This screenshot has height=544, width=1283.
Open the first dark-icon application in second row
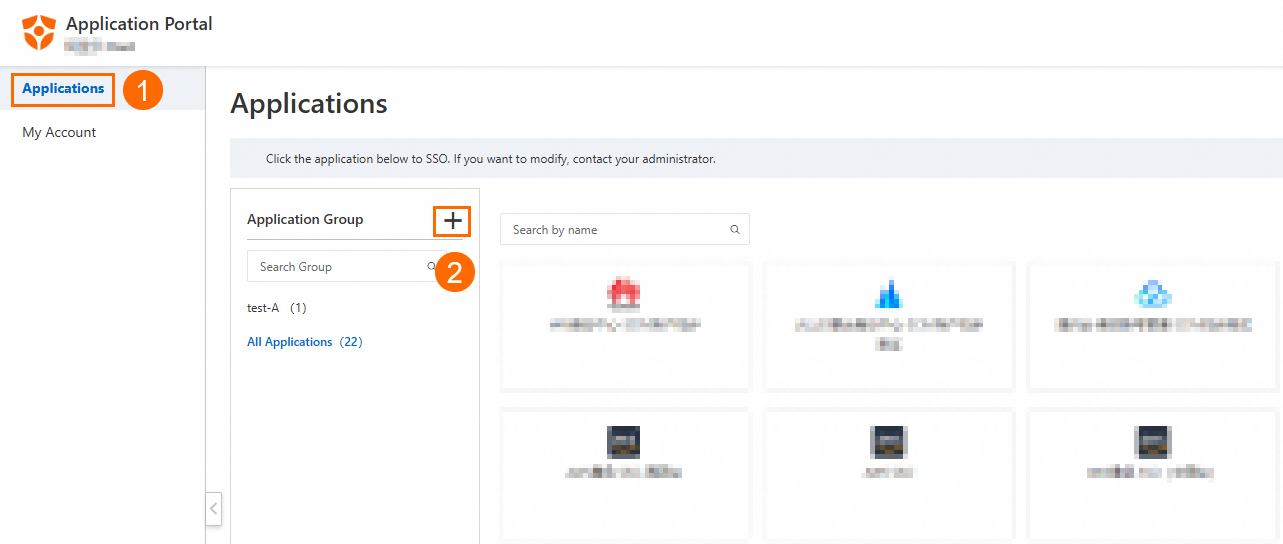point(624,474)
